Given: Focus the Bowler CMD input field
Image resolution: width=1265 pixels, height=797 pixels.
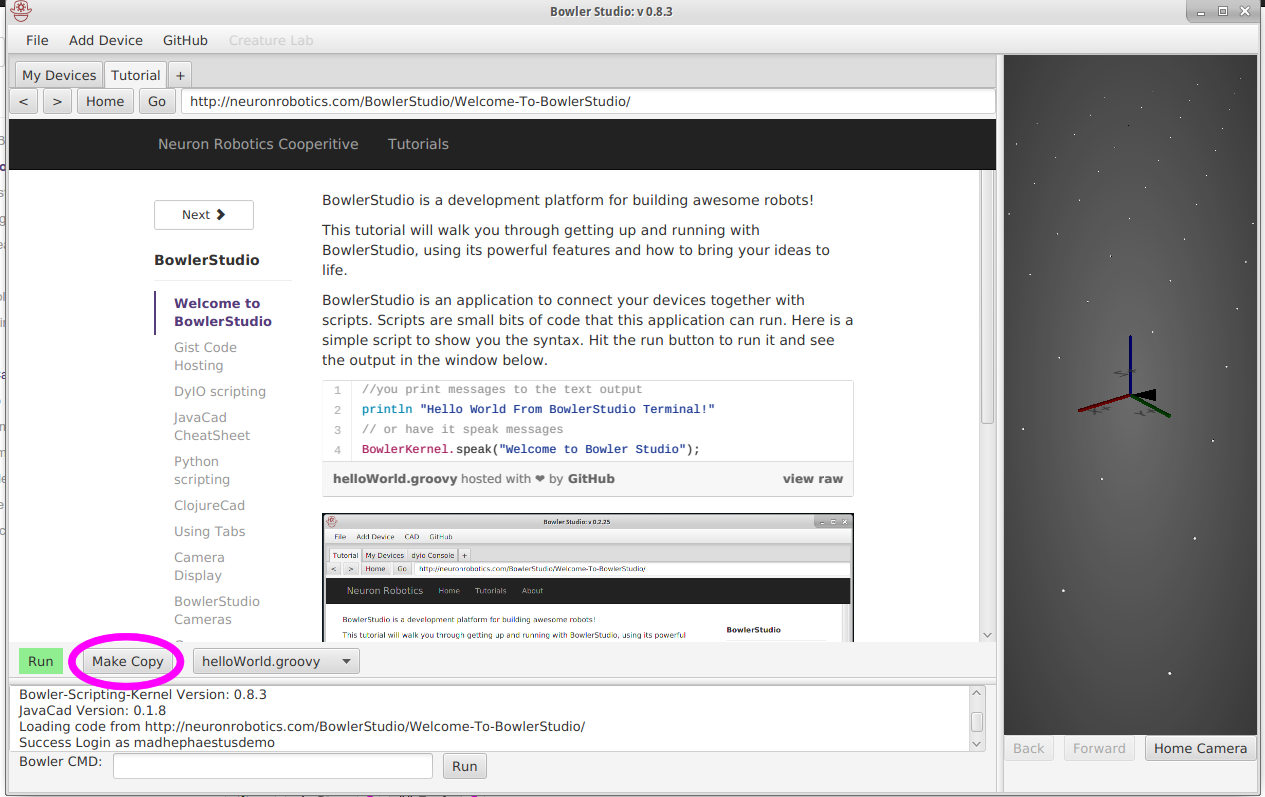Looking at the screenshot, I should tap(273, 766).
